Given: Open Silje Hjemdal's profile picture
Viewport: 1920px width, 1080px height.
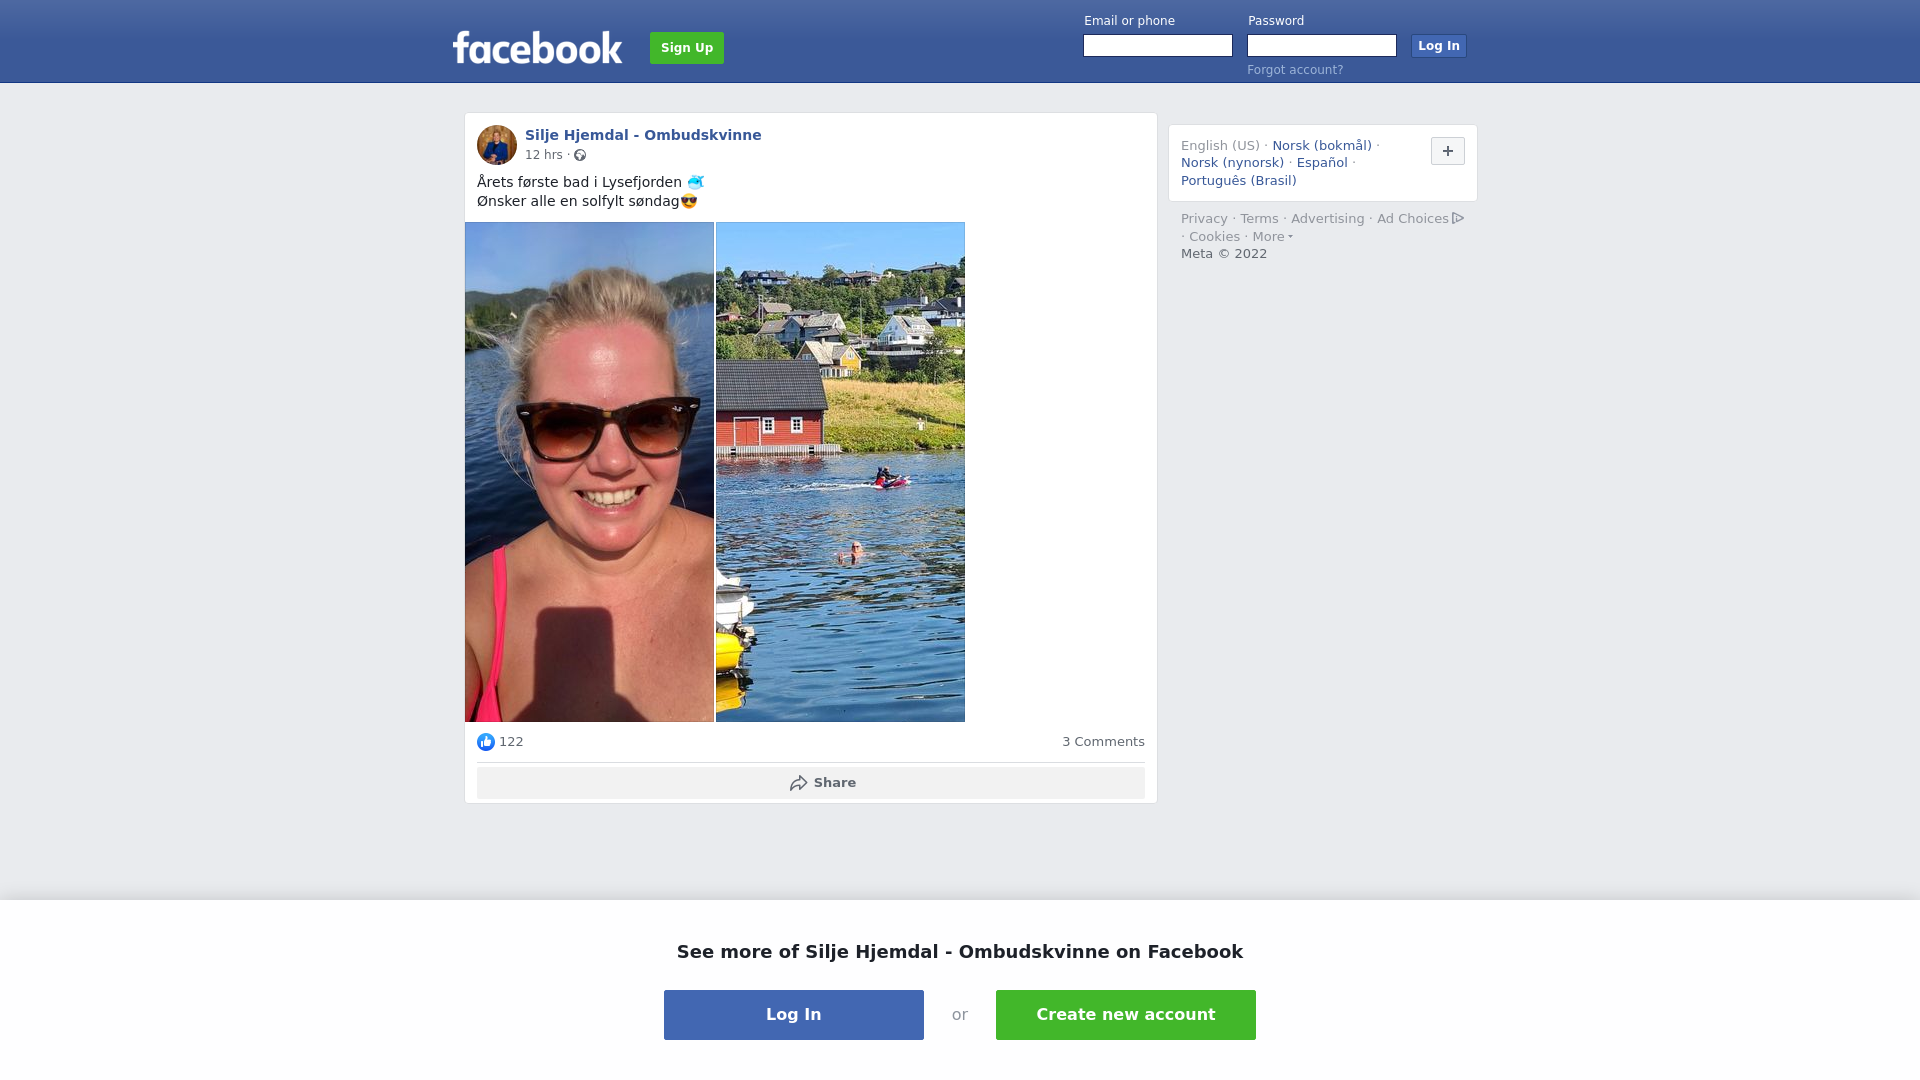Looking at the screenshot, I should pyautogui.click(x=497, y=145).
